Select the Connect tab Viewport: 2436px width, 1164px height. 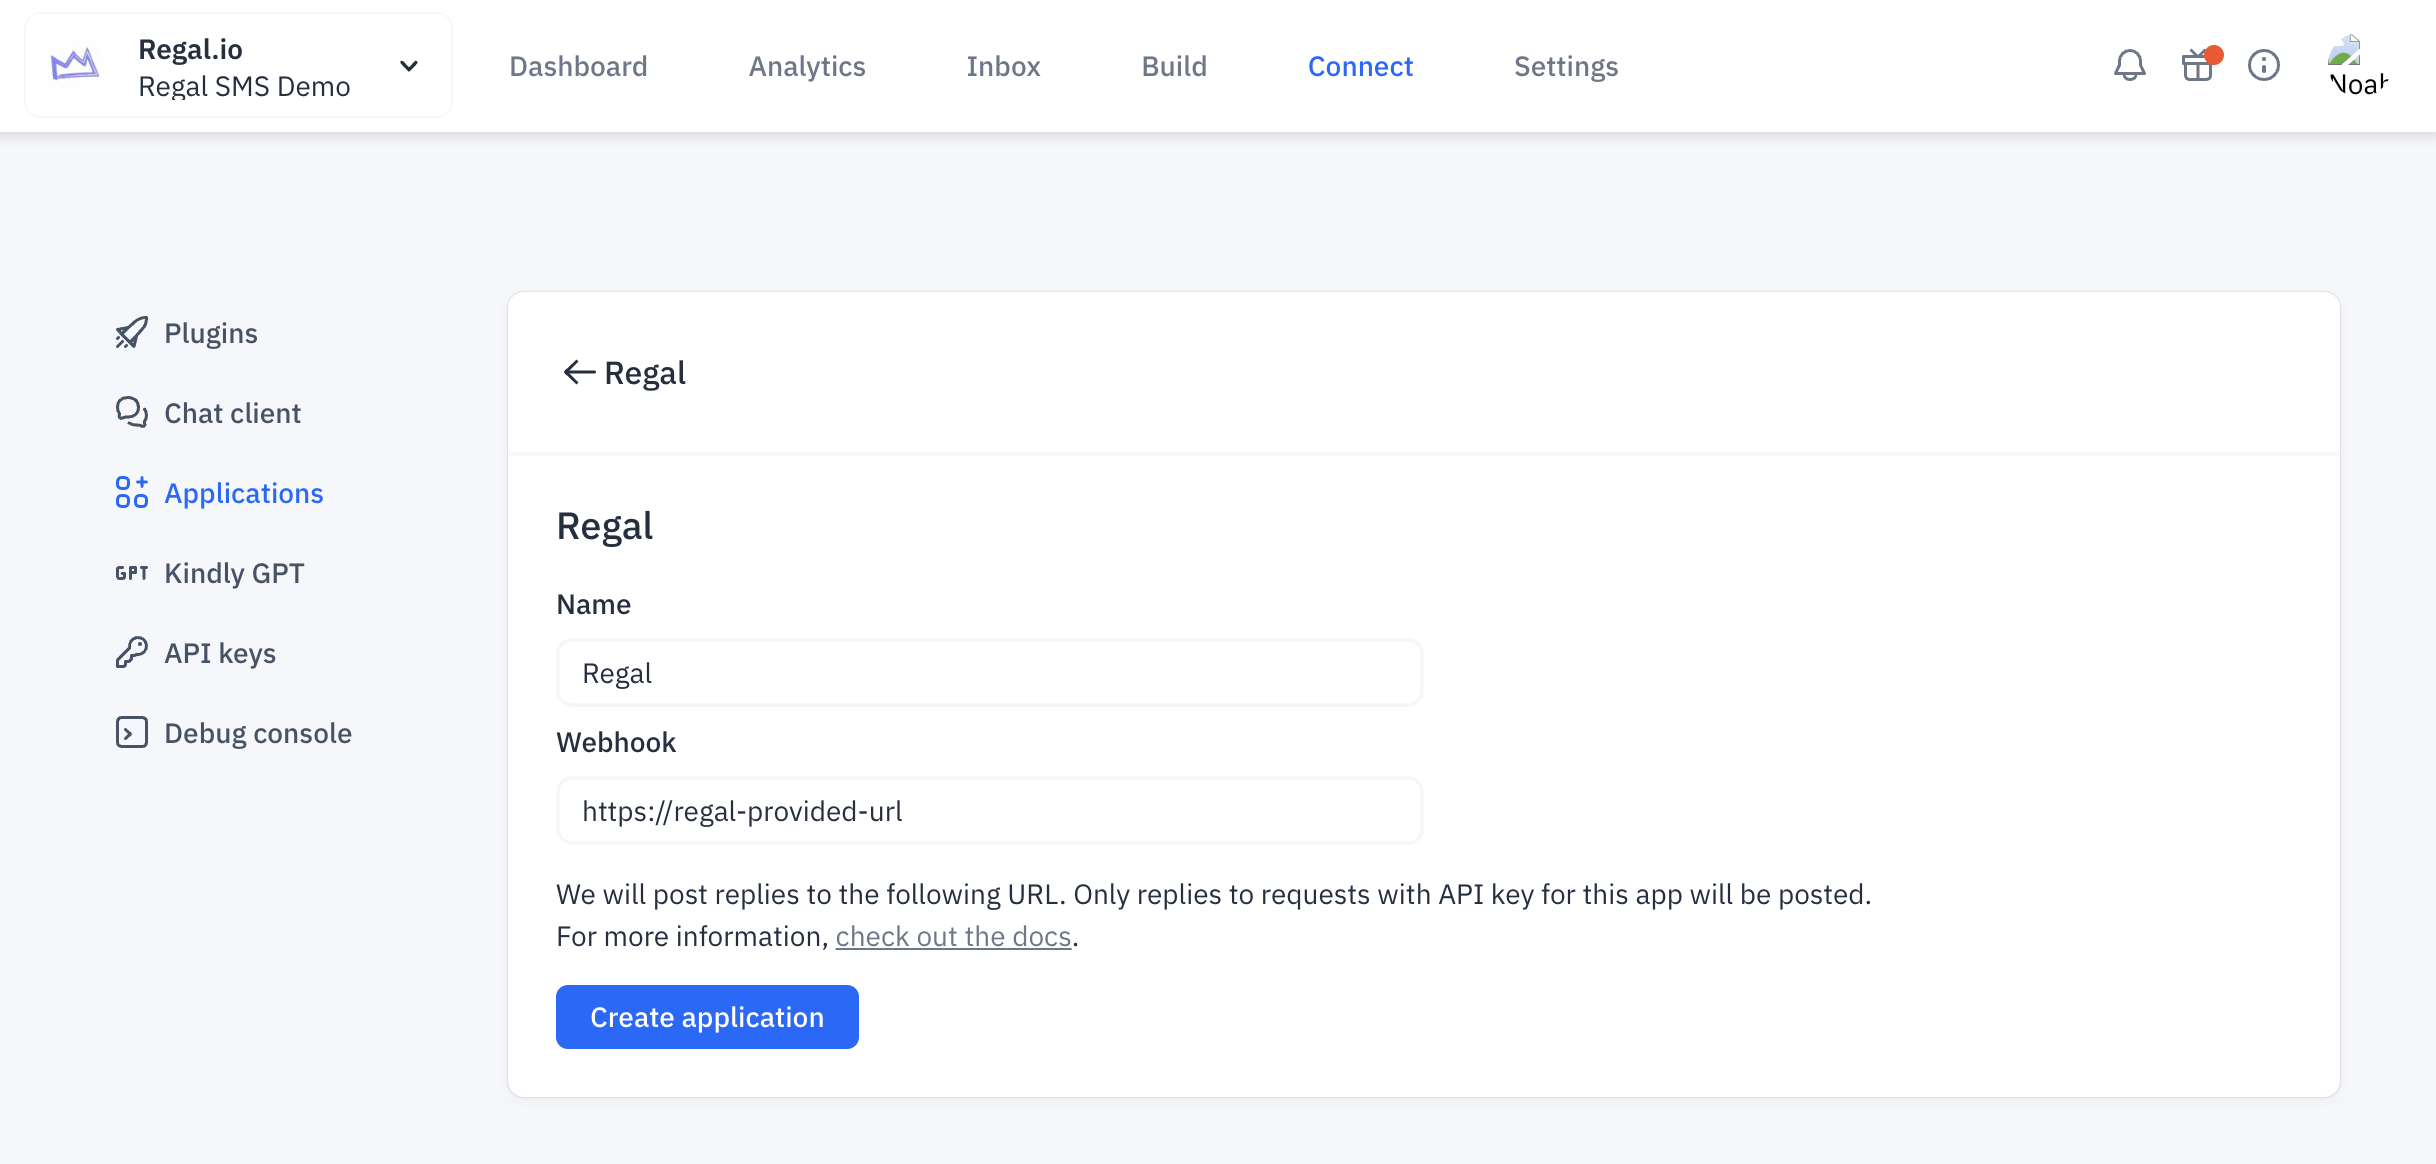point(1360,66)
